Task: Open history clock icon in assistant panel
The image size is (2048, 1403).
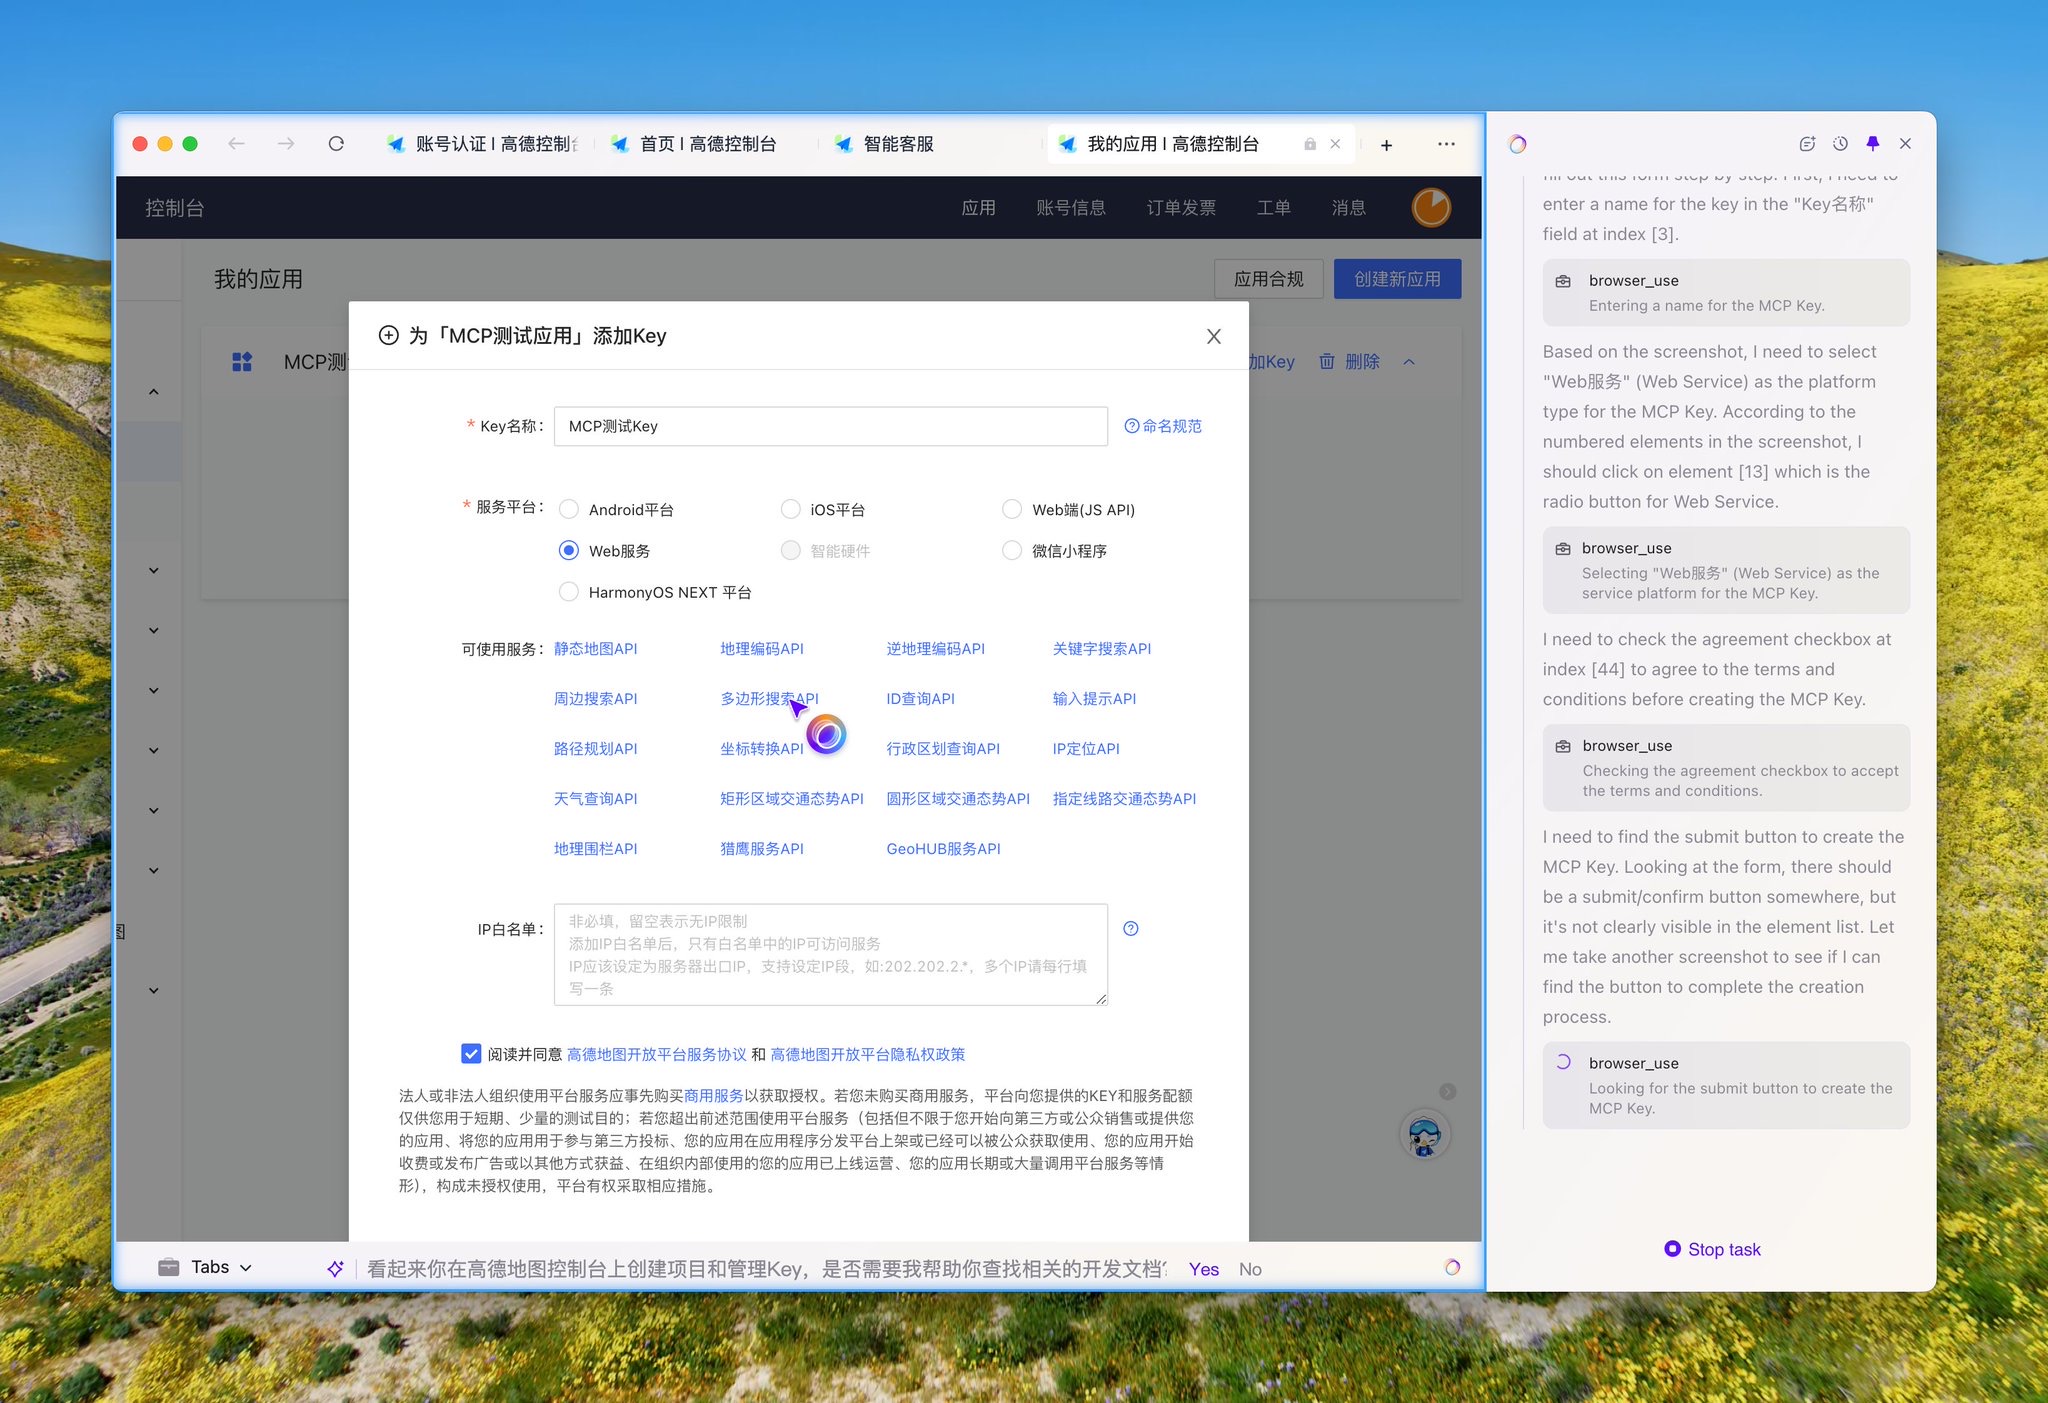Action: [1840, 144]
